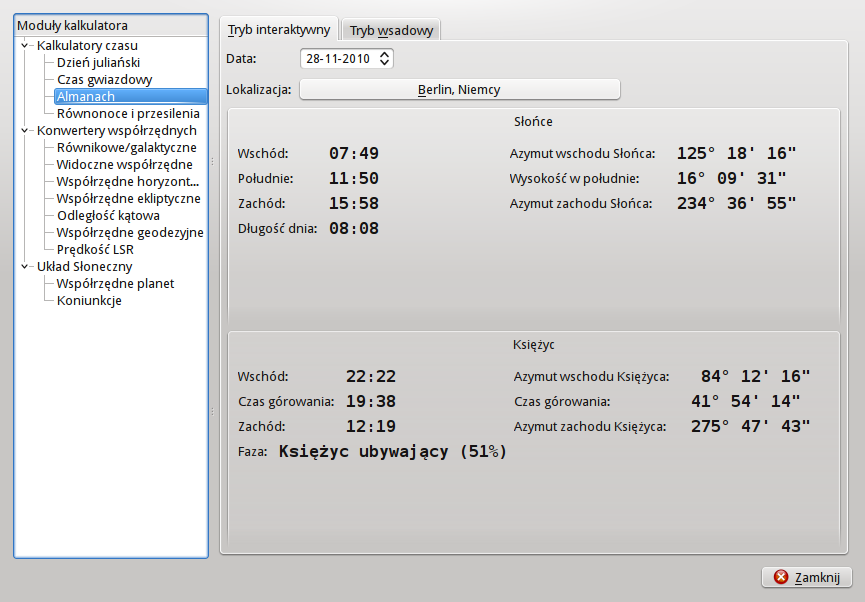Select Prędkość LSR module

pos(95,249)
